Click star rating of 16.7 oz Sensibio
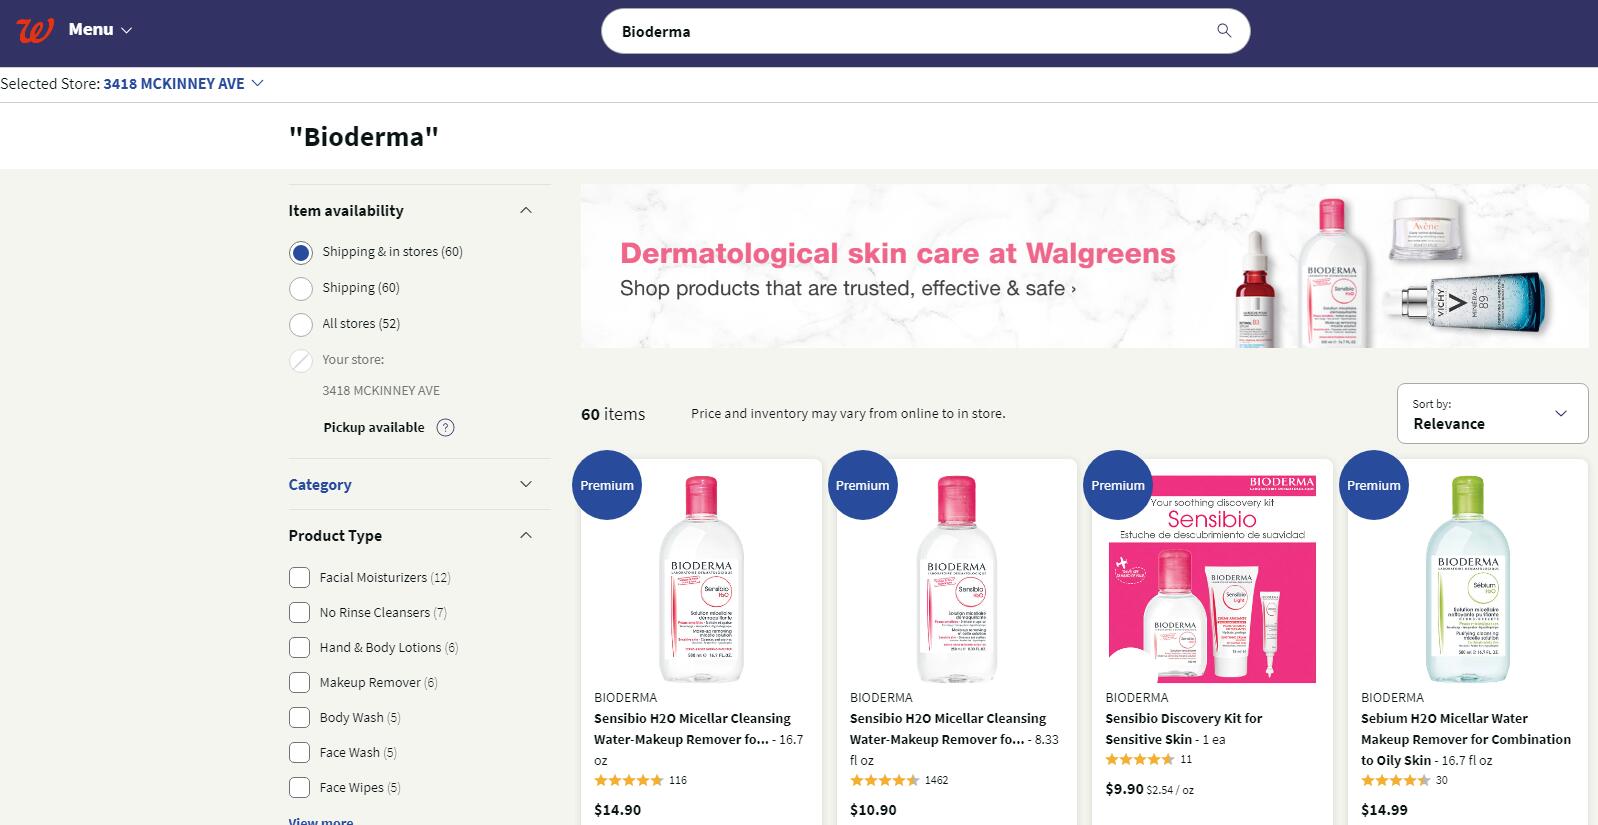The image size is (1598, 825). (x=628, y=780)
